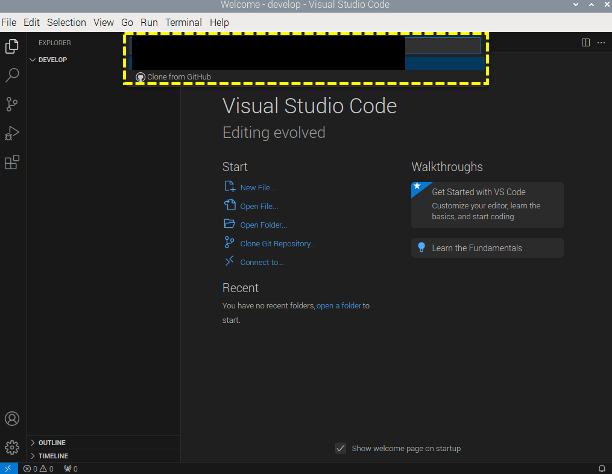The width and height of the screenshot is (612, 474).
Task: Click the repository URL input field
Action: 306,45
